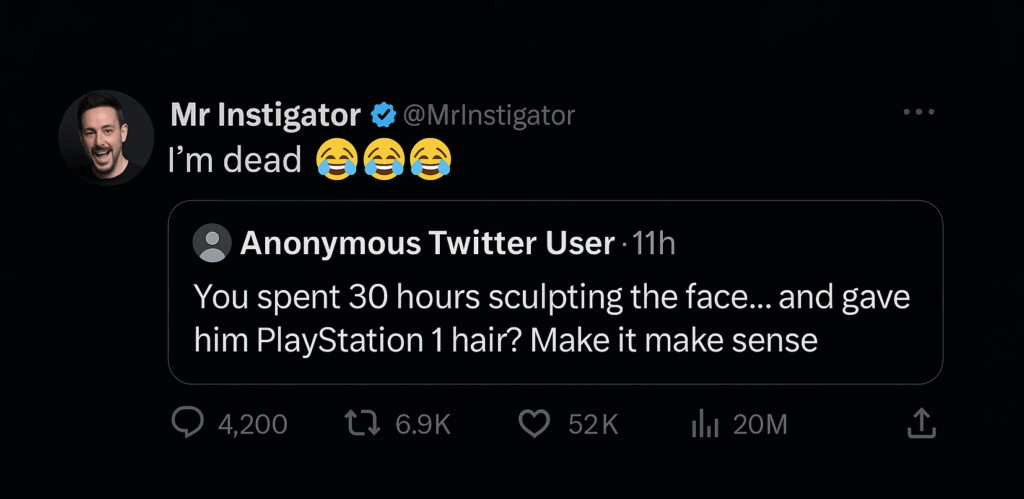Viewport: 1024px width, 499px height.
Task: Like the tweet with the heart icon
Action: click(535, 424)
